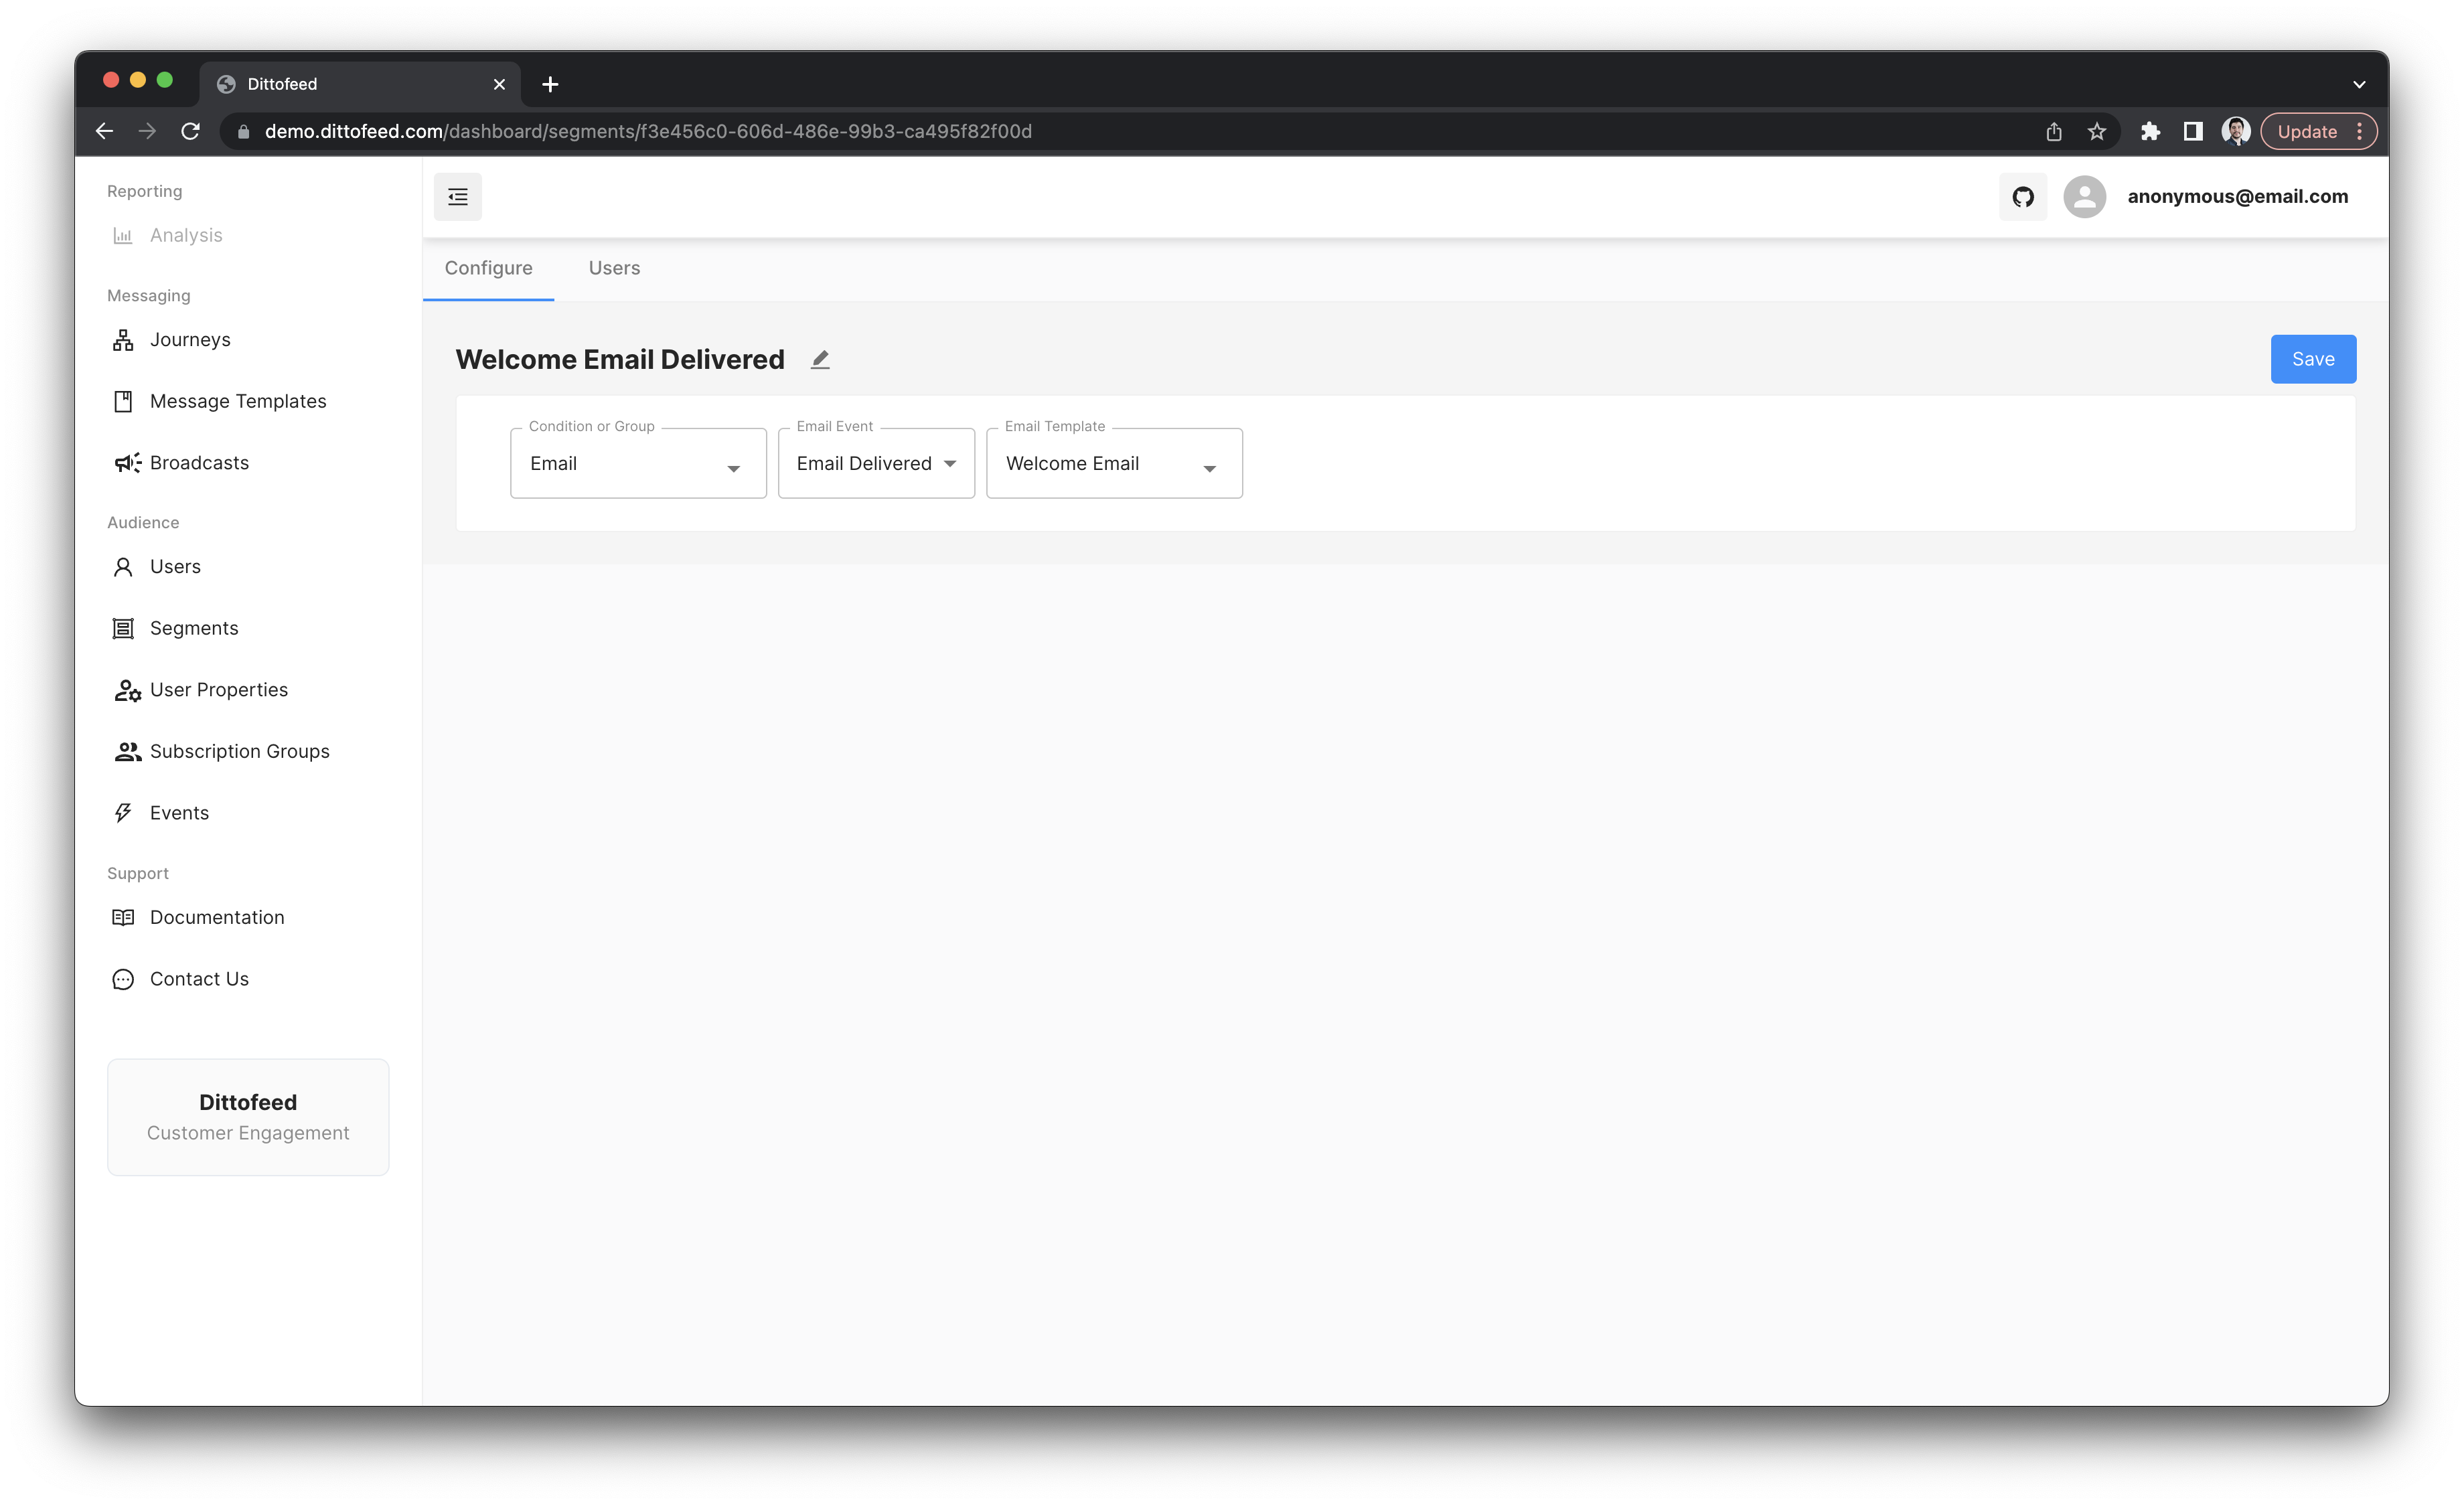The height and width of the screenshot is (1505, 2464).
Task: Open the Condition or Group dropdown
Action: pyautogui.click(x=638, y=463)
